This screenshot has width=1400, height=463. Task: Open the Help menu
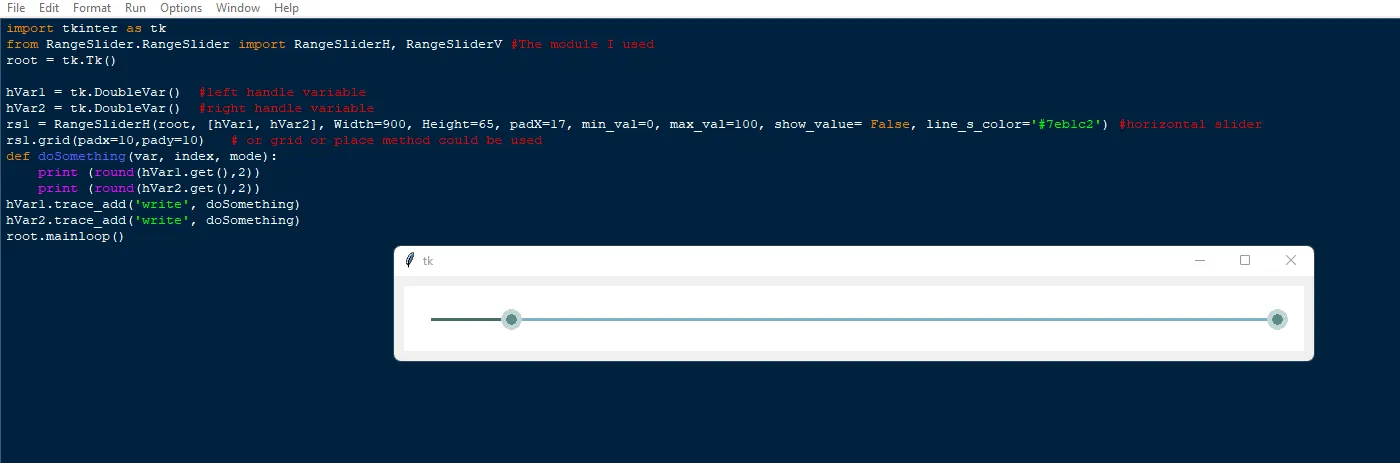tap(286, 8)
